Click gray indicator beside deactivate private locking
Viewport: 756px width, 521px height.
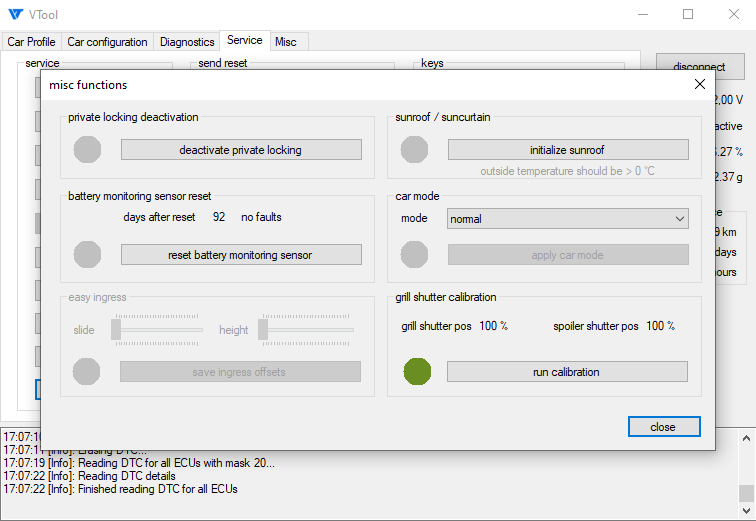[88, 150]
